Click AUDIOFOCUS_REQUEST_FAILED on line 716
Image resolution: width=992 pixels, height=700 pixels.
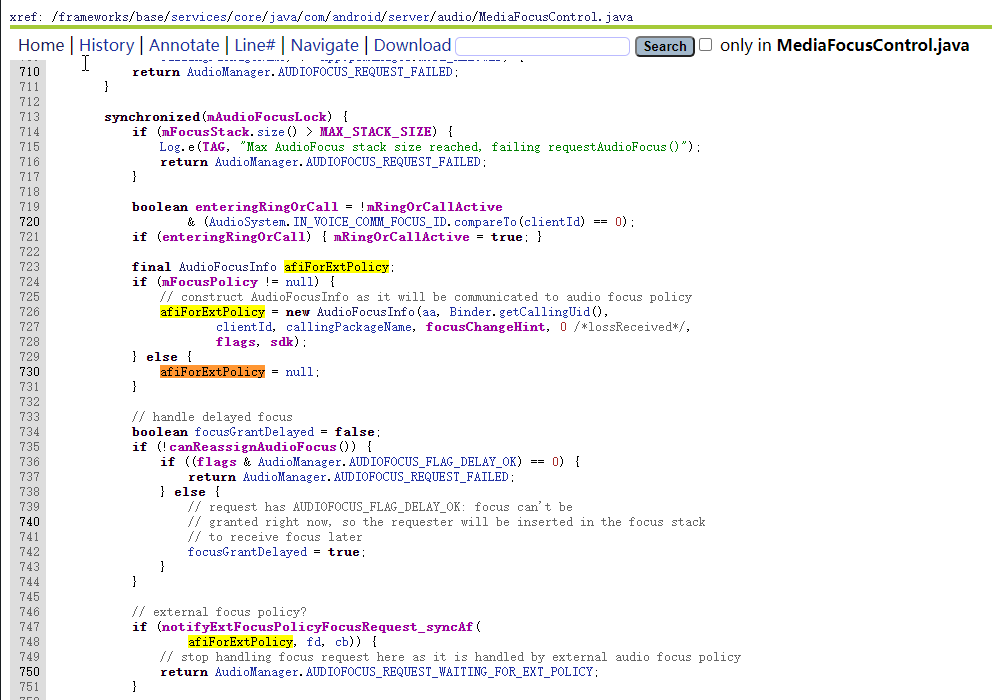click(x=394, y=162)
